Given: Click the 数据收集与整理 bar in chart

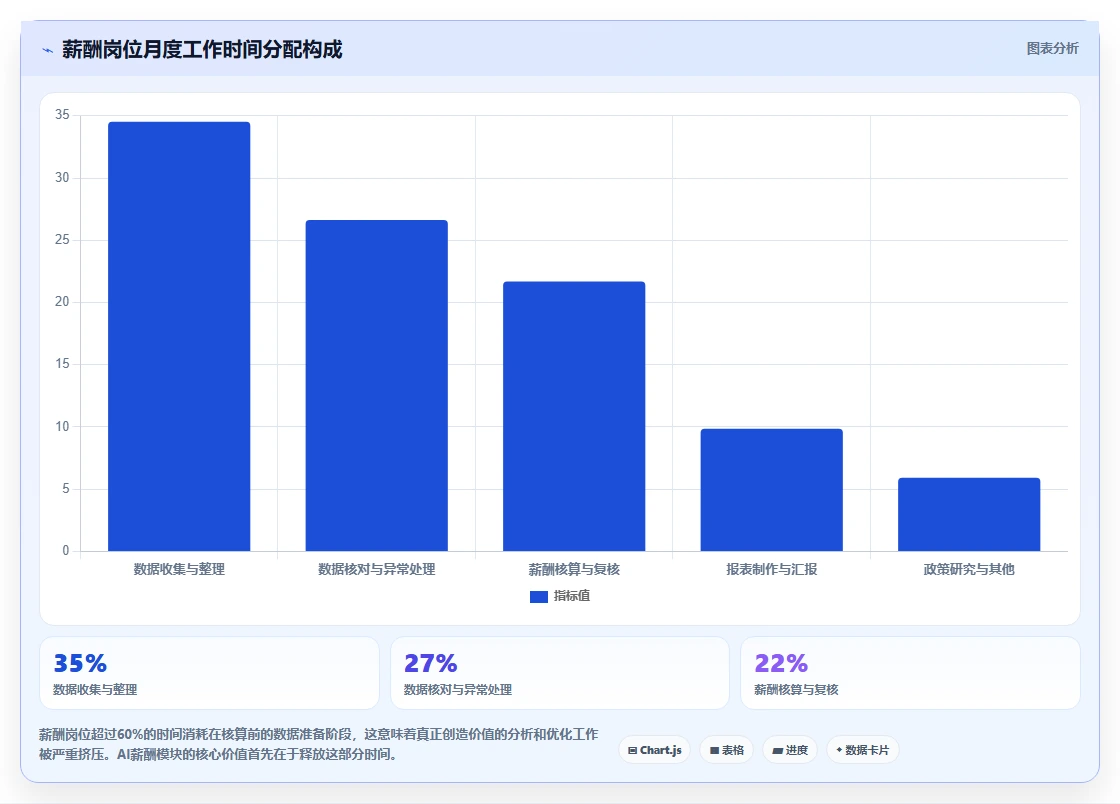Looking at the screenshot, I should tap(179, 336).
